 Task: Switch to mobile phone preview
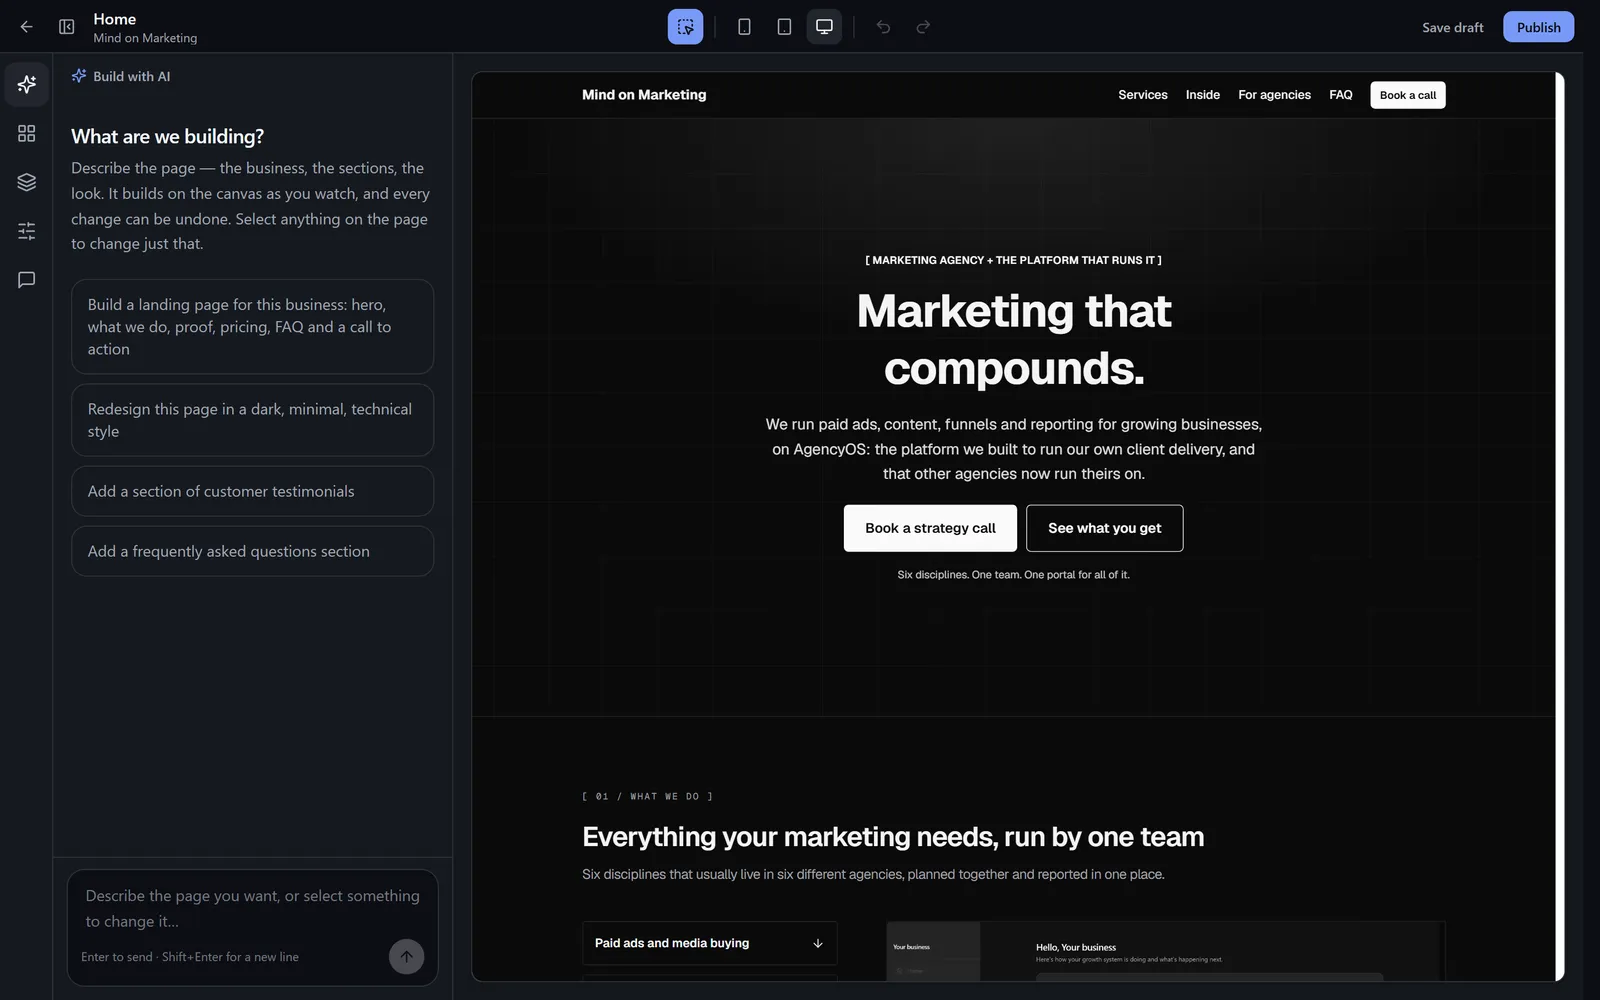point(744,27)
